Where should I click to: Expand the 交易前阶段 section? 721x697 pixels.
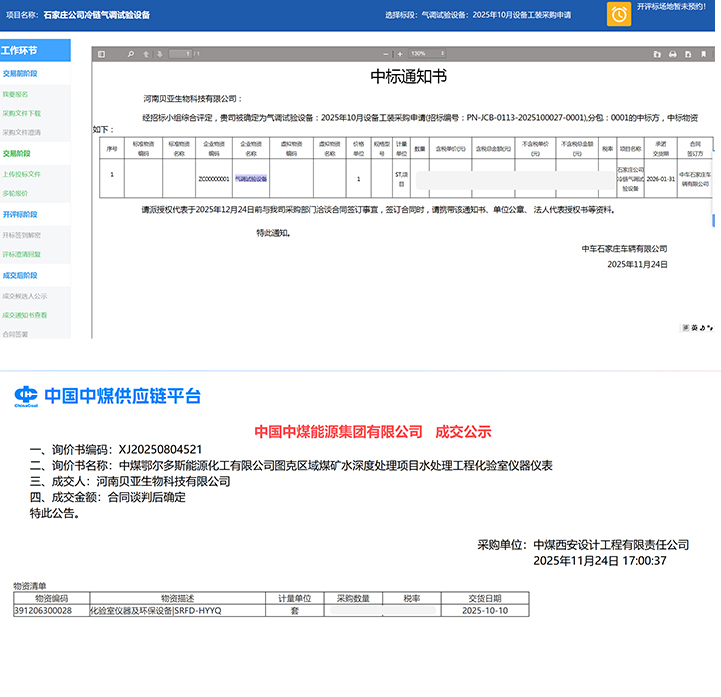tap(20, 74)
